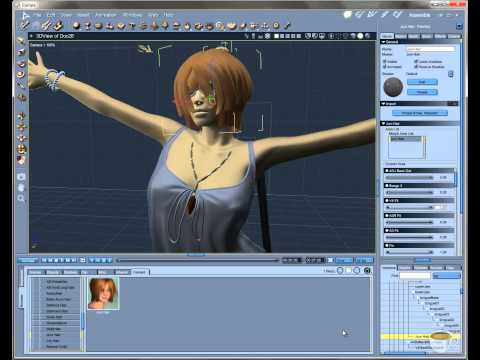Click the anchor-shaped icon in top toolbar

point(265,25)
